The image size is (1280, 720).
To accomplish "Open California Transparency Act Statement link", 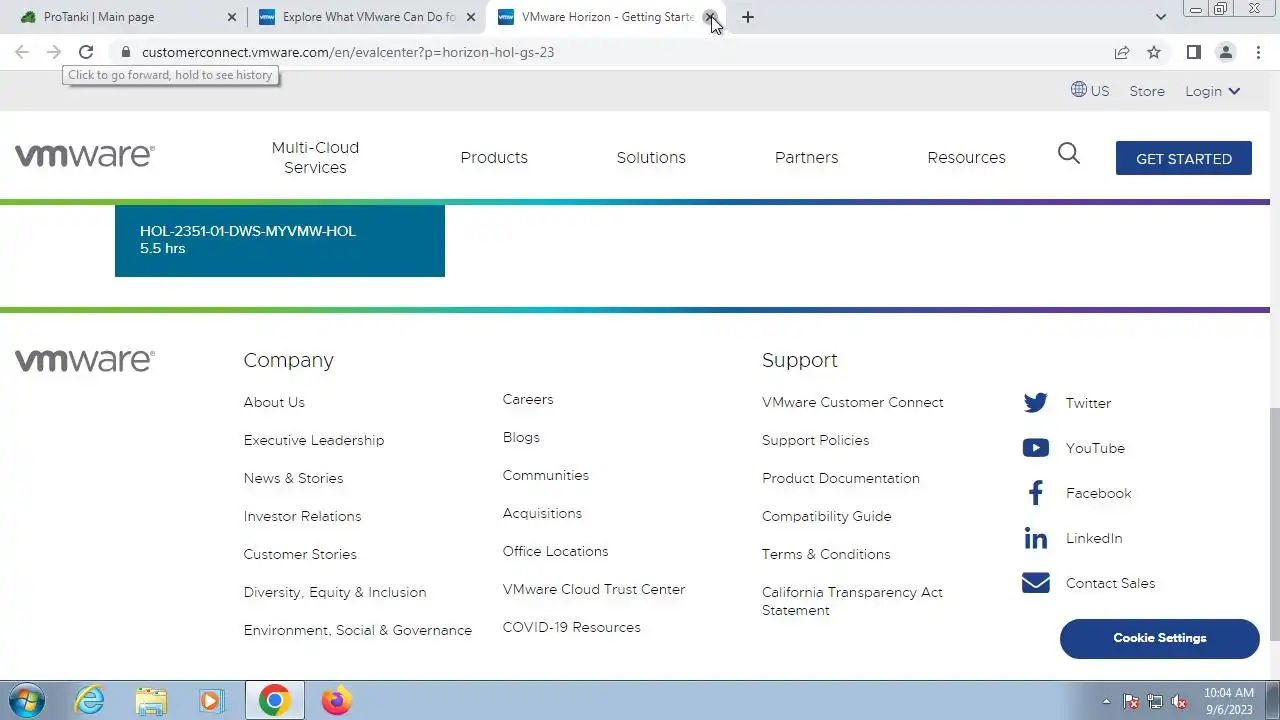I will coord(852,601).
